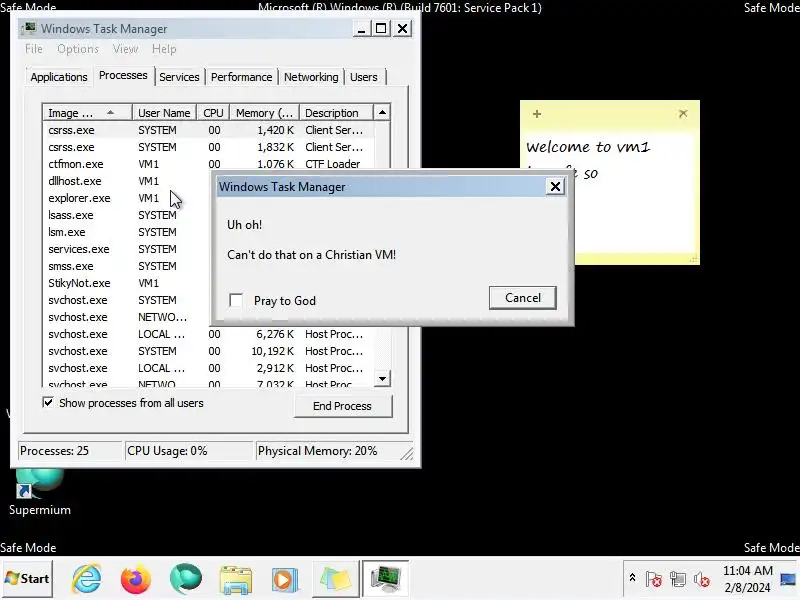Viewport: 800px width, 600px height.
Task: Open the Supermium desktop shortcut
Action: point(39,492)
